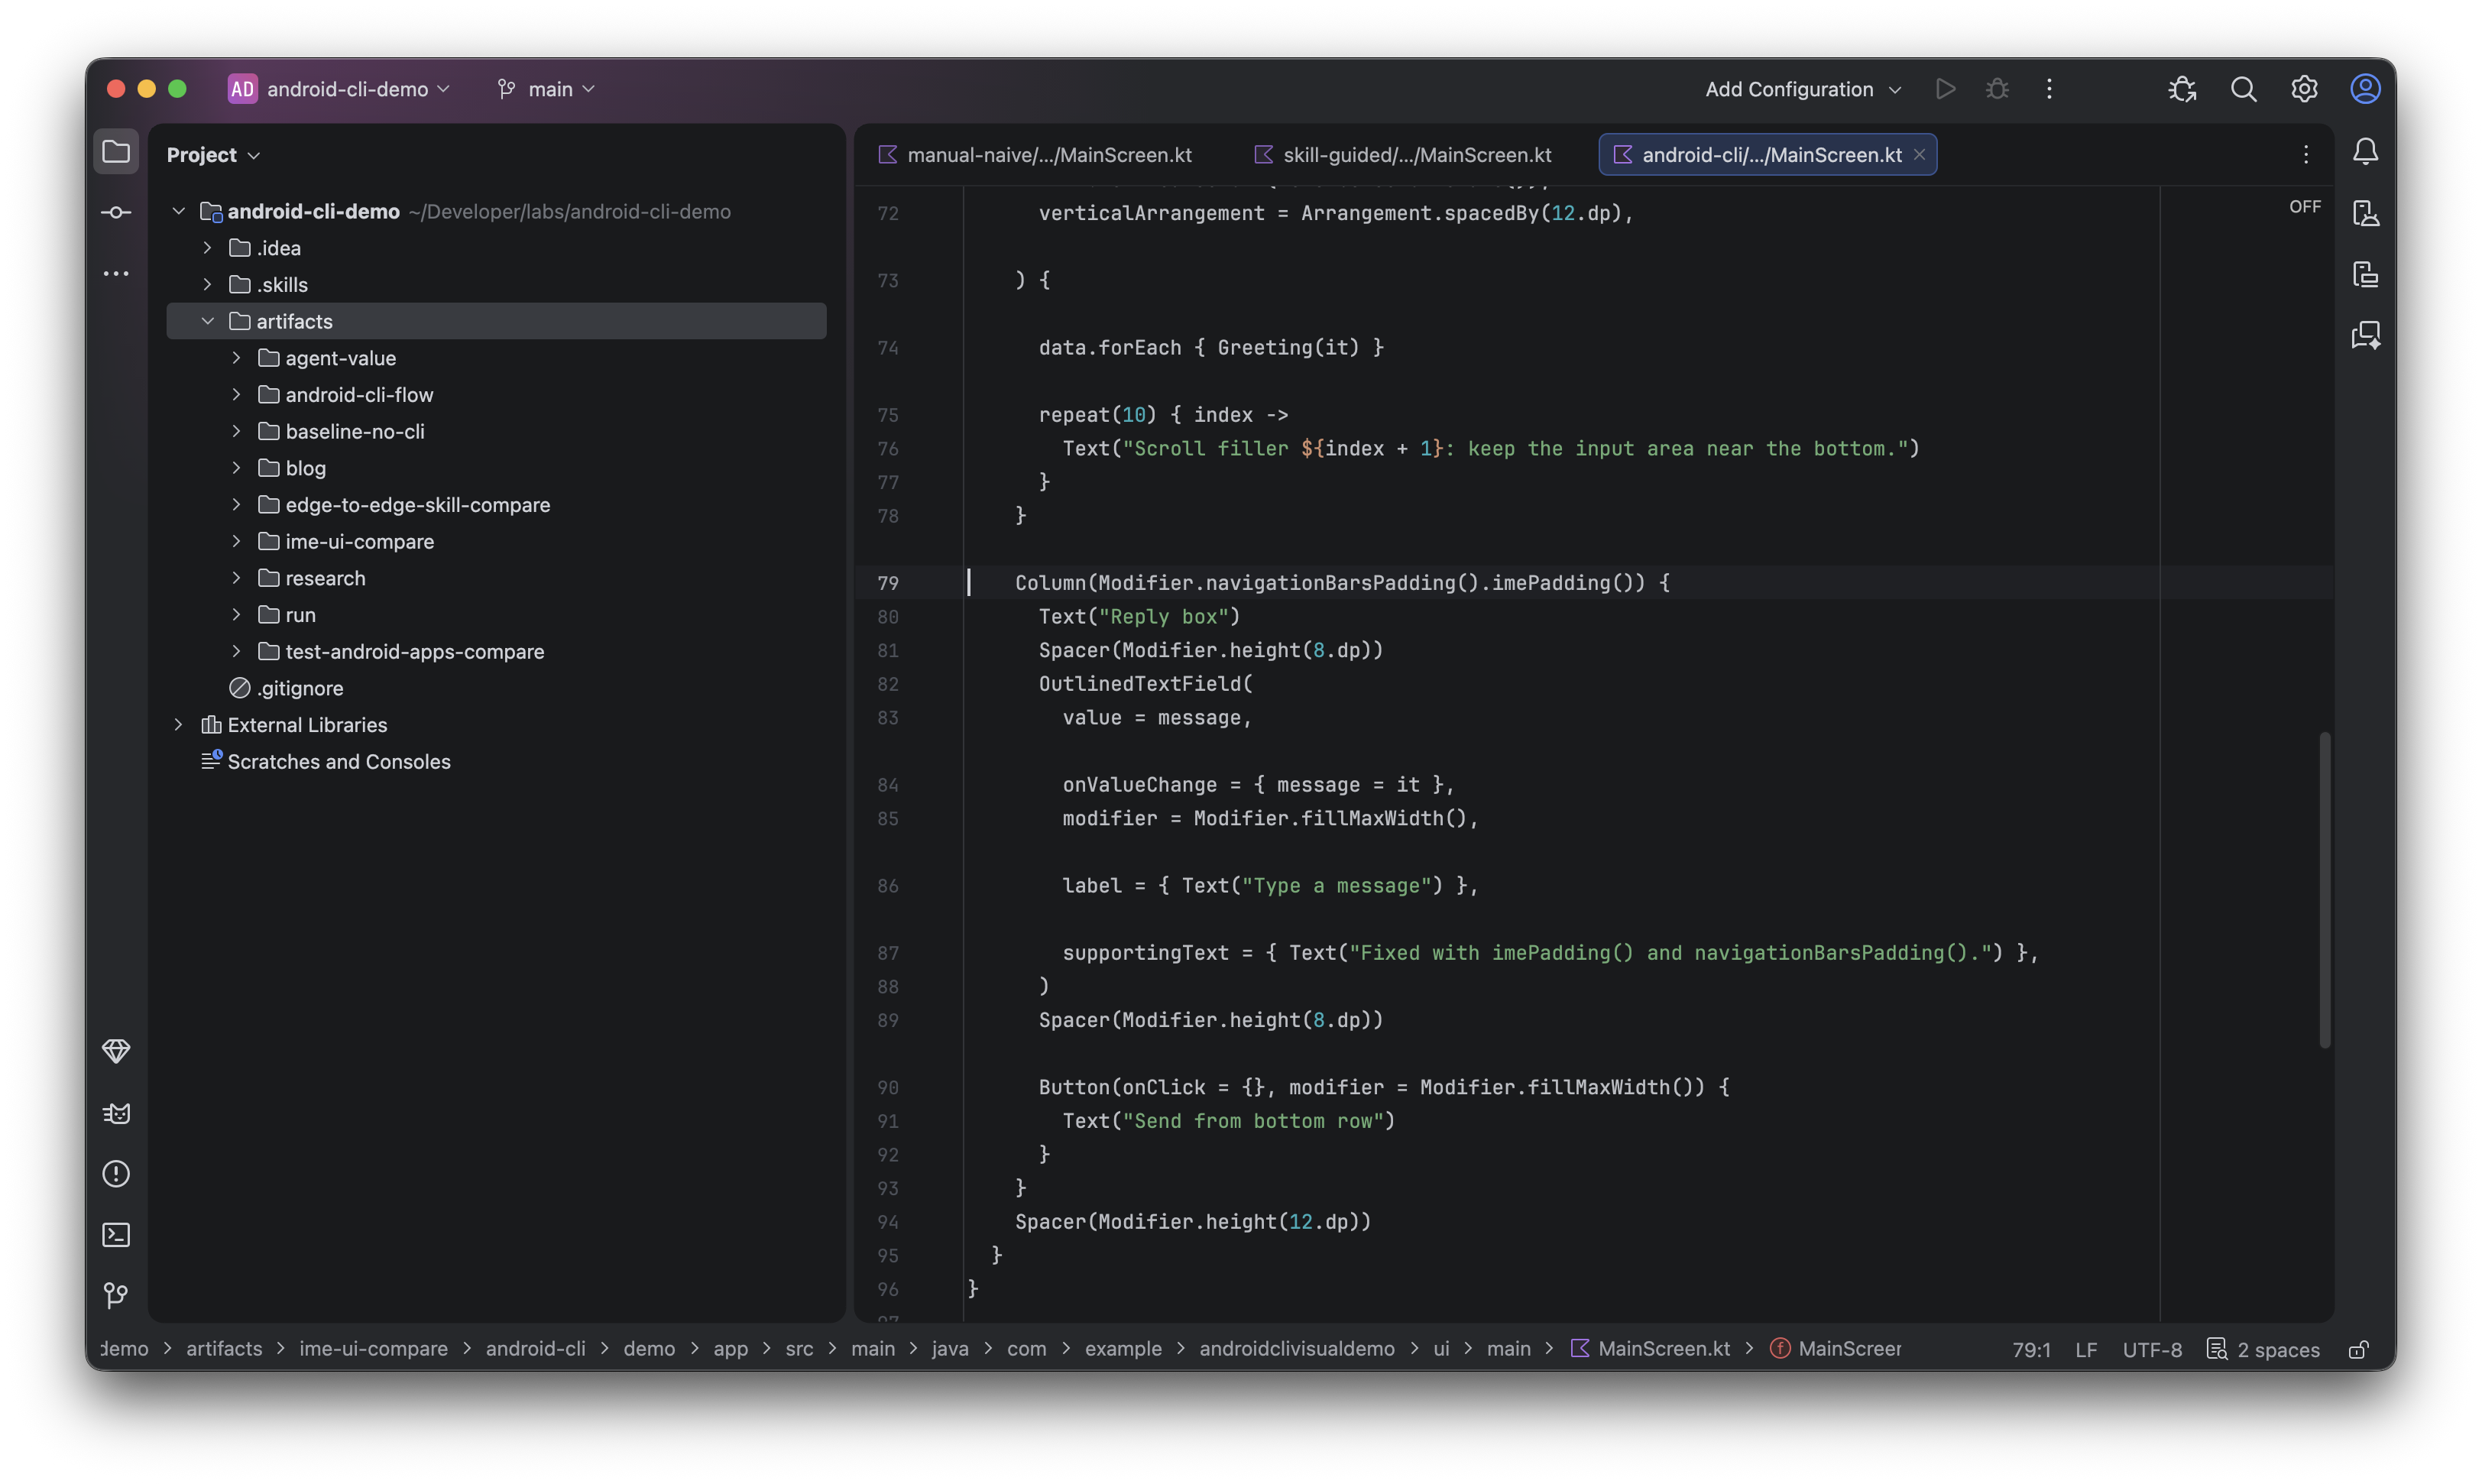Open the second right-sidebar clipboard tool icon
Viewport: 2482px width, 1484px height.
click(x=2365, y=274)
